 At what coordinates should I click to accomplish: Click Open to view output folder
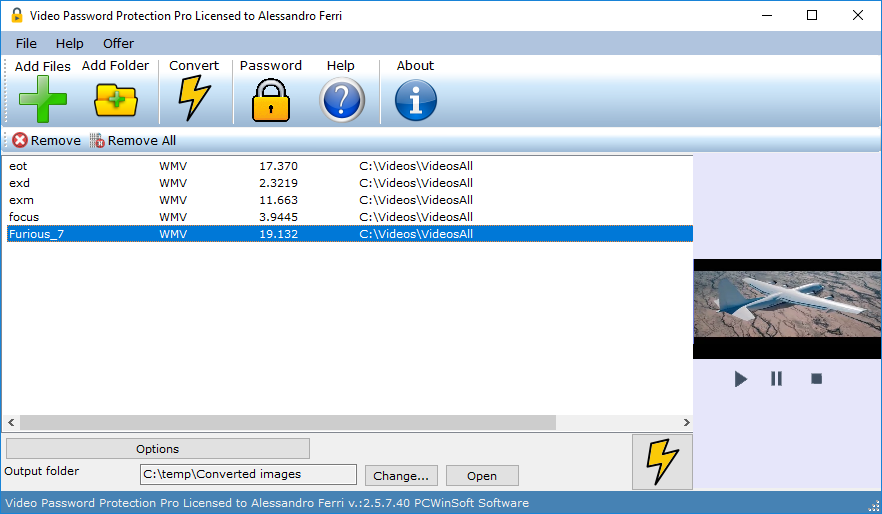pyautogui.click(x=482, y=476)
